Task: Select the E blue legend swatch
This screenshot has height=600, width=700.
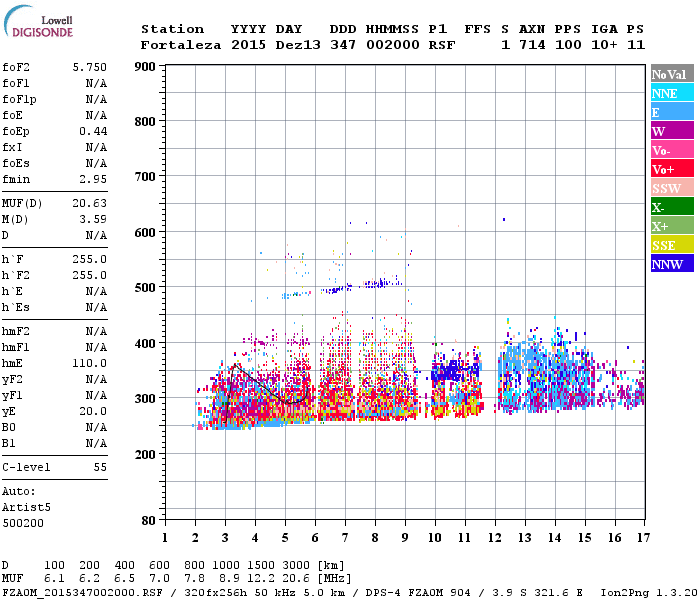Action: (x=672, y=112)
